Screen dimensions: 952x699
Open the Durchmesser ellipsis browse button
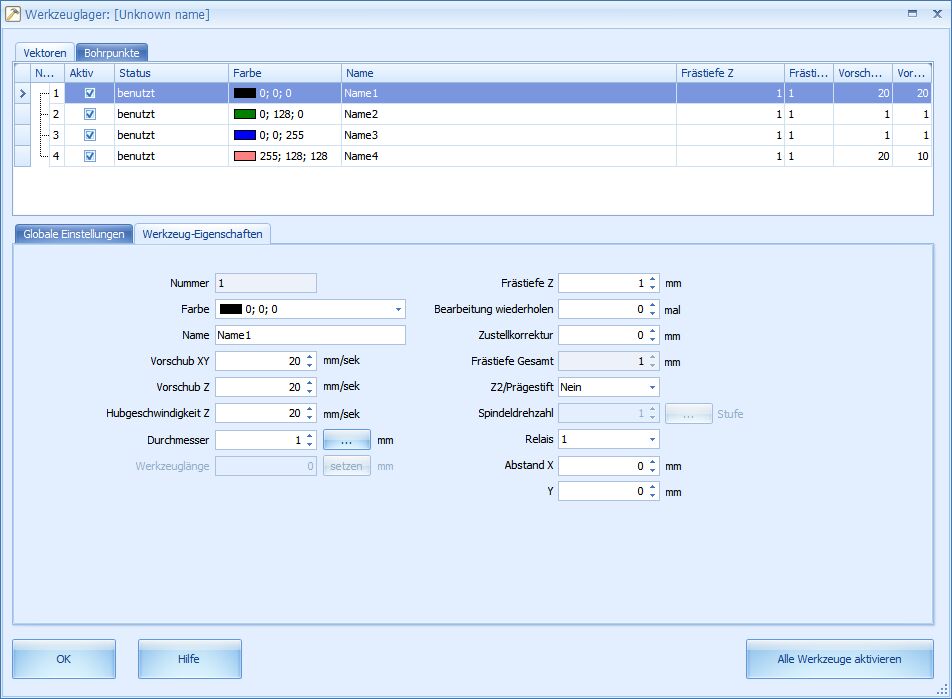click(346, 440)
